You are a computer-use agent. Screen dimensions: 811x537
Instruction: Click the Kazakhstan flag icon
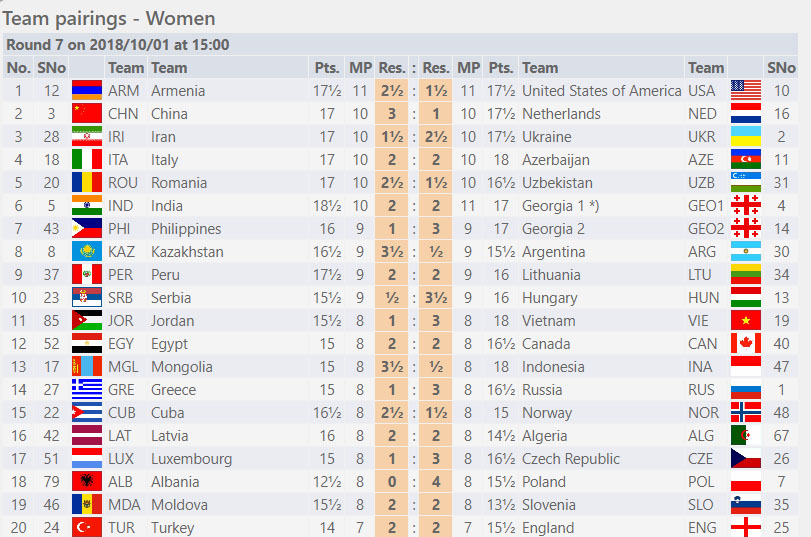click(86, 252)
